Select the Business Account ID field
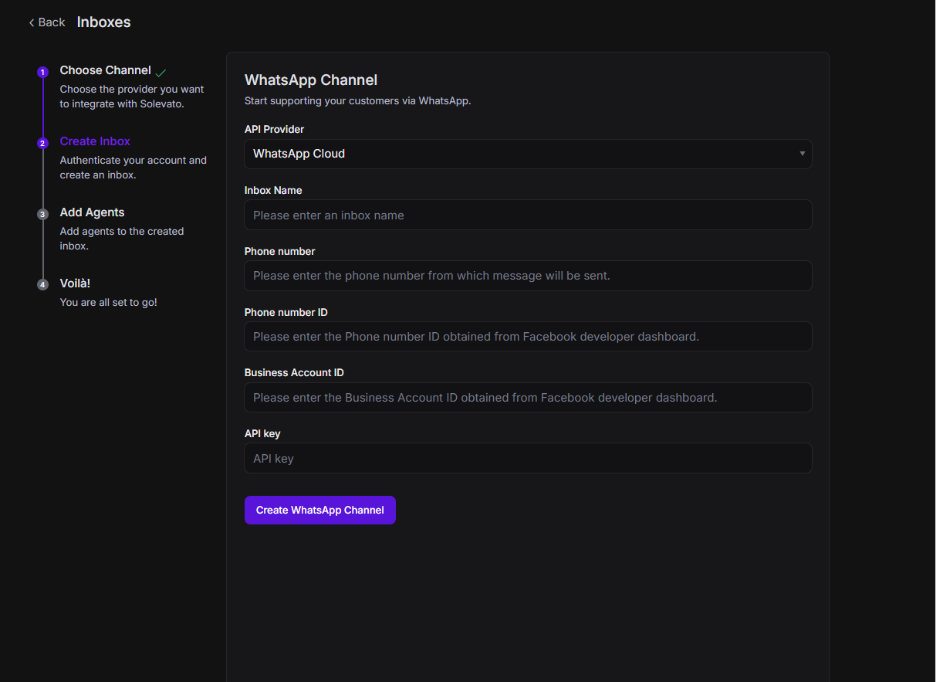936x682 pixels. pos(528,398)
